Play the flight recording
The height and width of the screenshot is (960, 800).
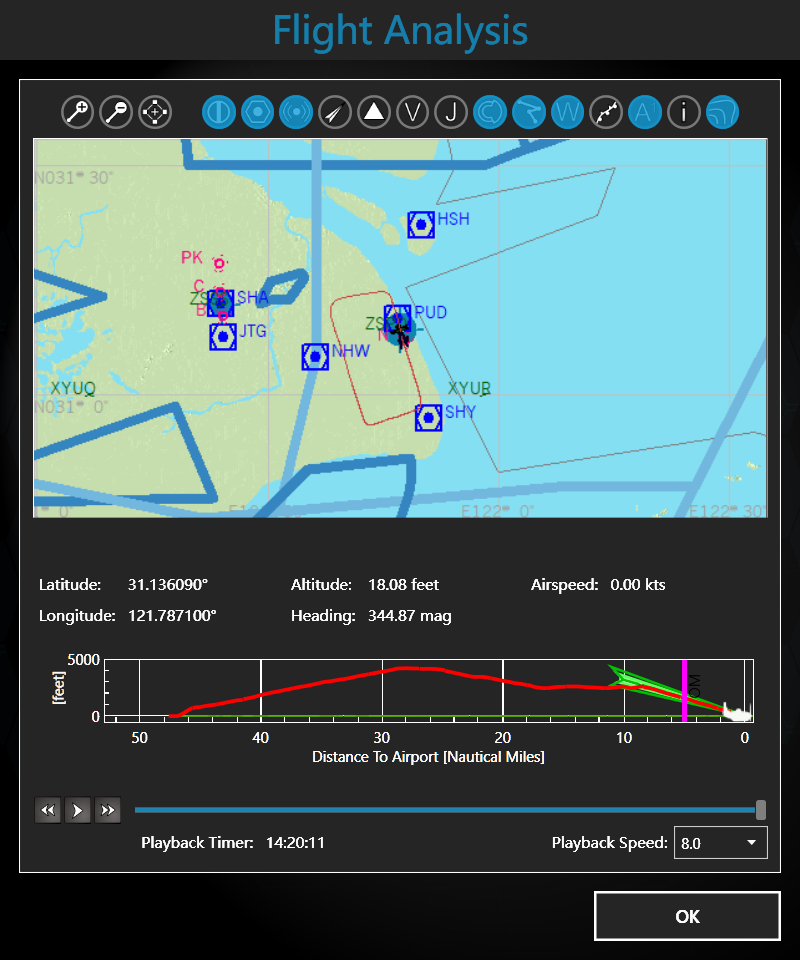[x=78, y=811]
